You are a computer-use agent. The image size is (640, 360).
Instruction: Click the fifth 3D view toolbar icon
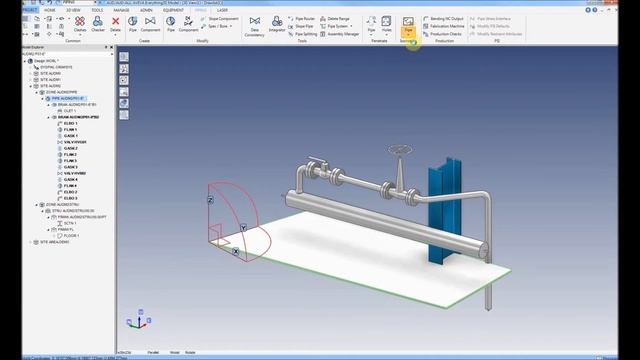click(124, 103)
